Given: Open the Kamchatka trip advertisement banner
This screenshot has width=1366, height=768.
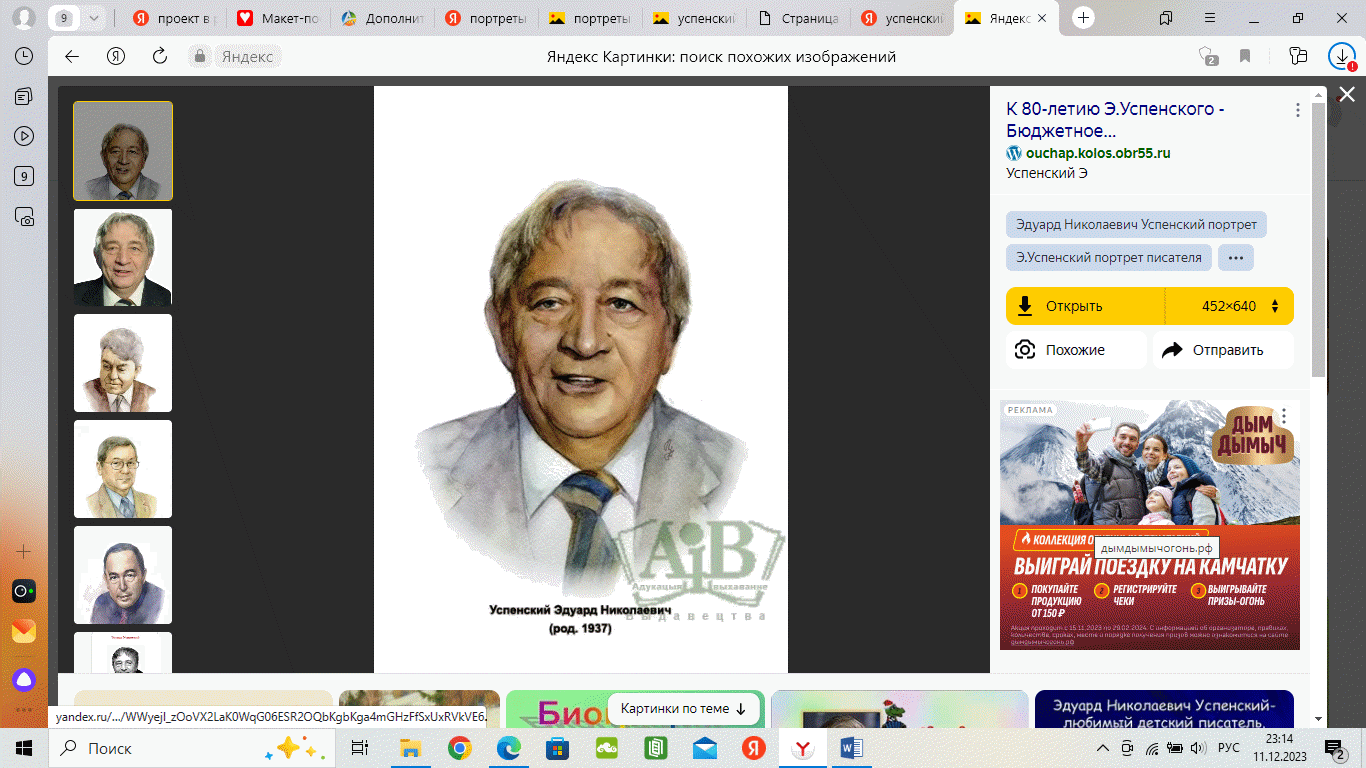Looking at the screenshot, I should (x=1150, y=525).
